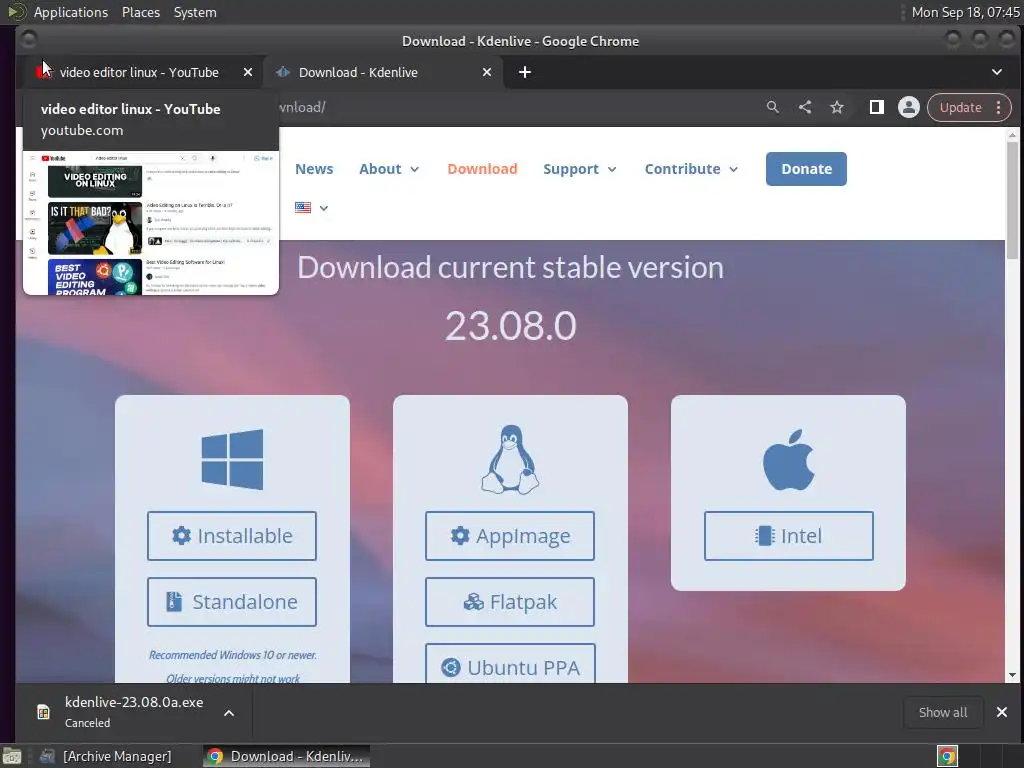Viewport: 1024px width, 768px height.
Task: Click the 23.08.0 version number text
Action: [511, 325]
